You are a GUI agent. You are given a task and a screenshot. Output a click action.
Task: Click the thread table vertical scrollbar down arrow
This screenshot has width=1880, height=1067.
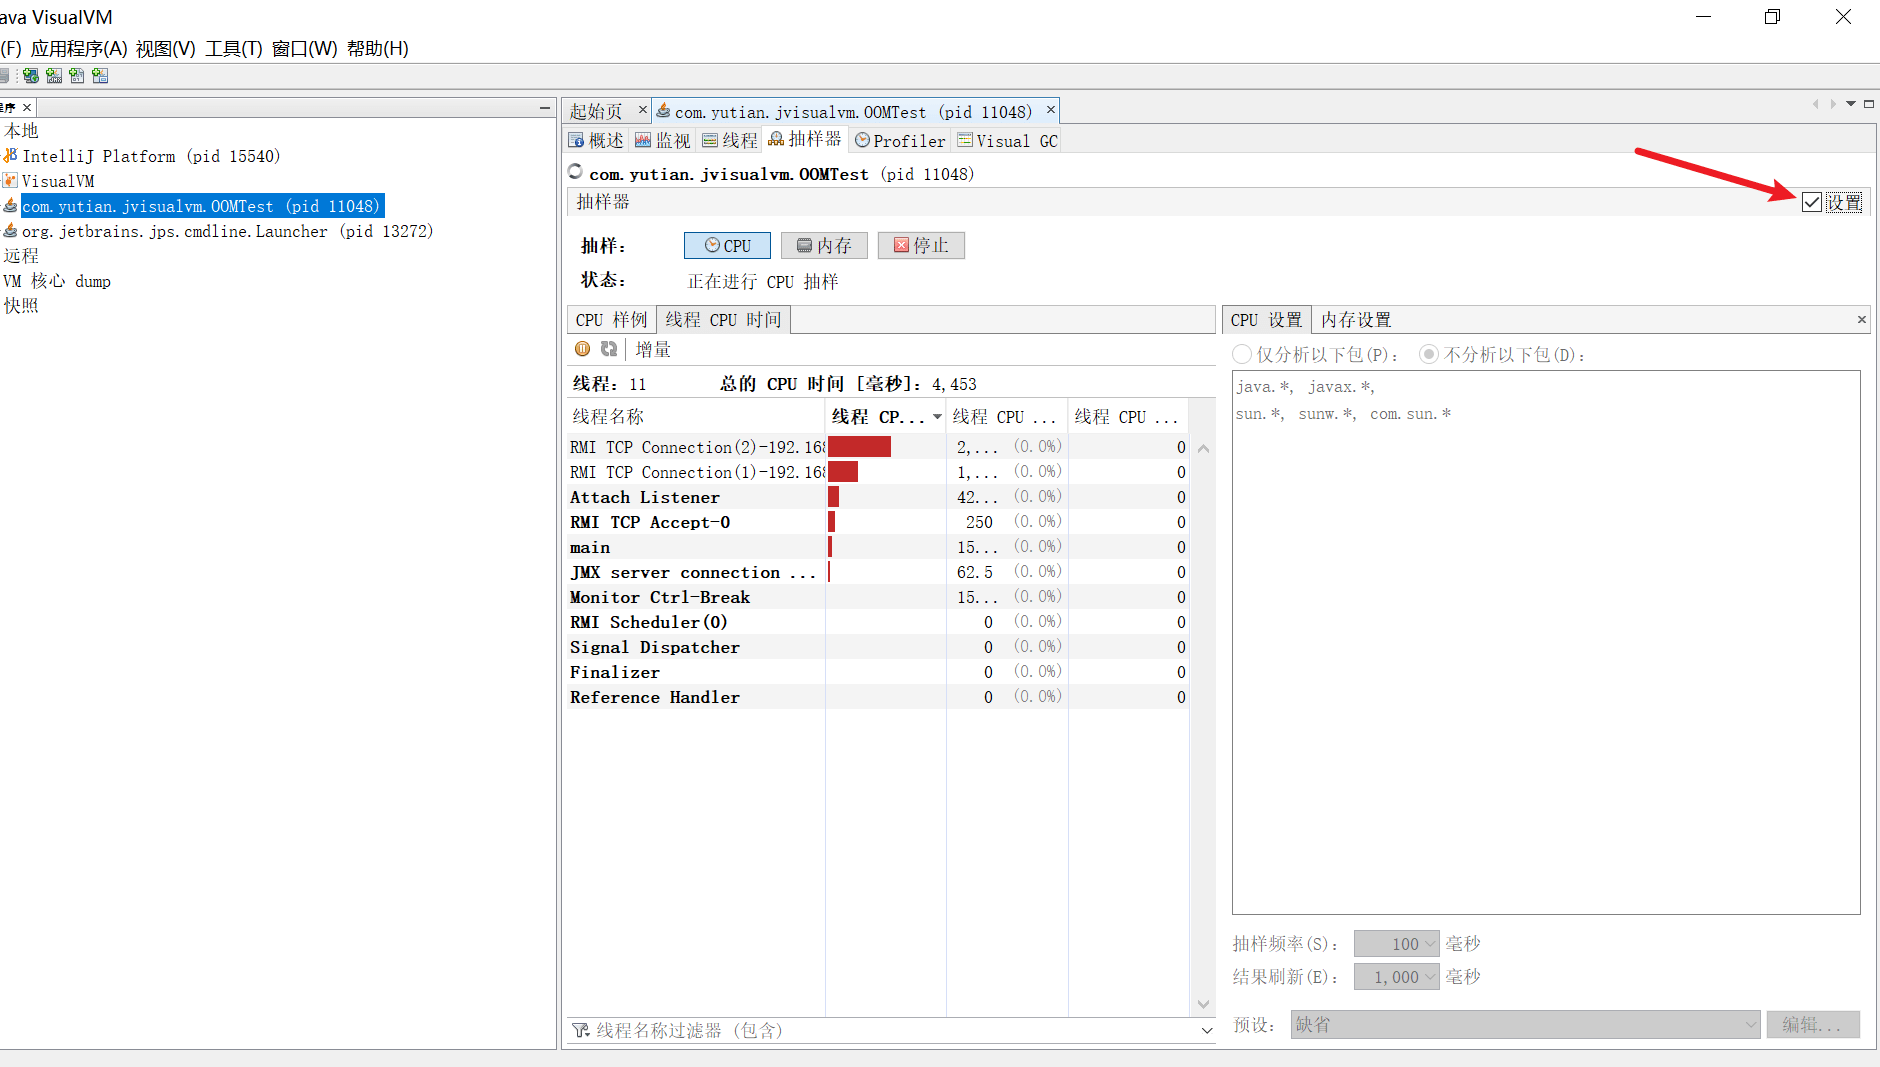click(1203, 1004)
